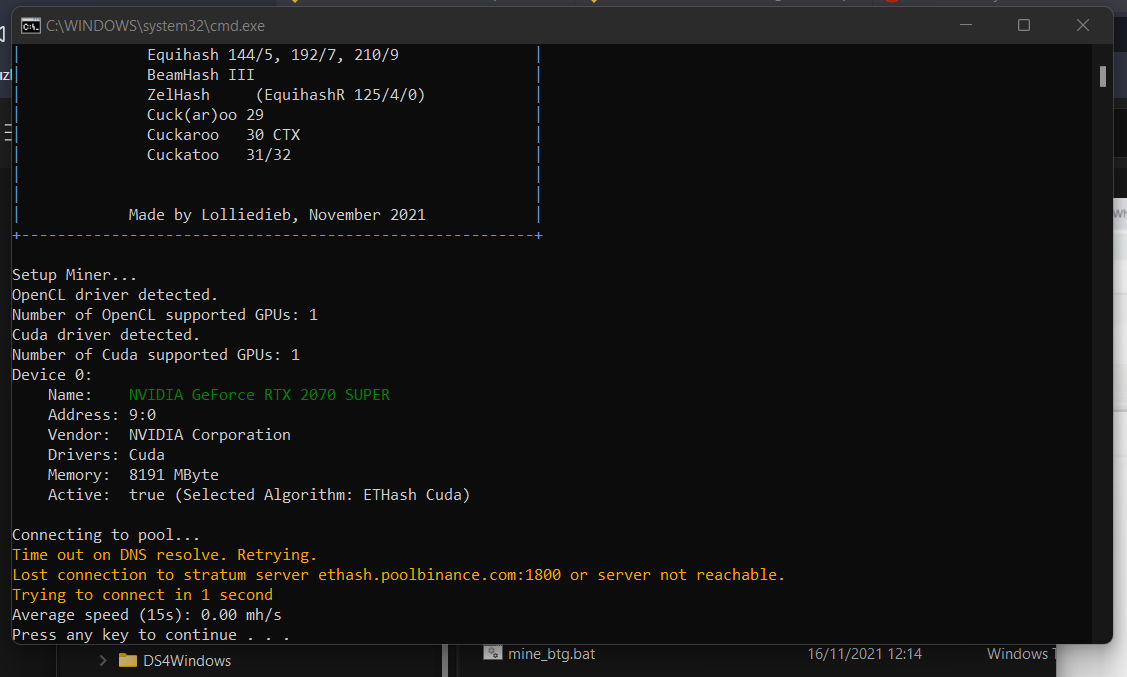Click the 'Press any key to continue' line
1127x677 pixels.
(150, 635)
